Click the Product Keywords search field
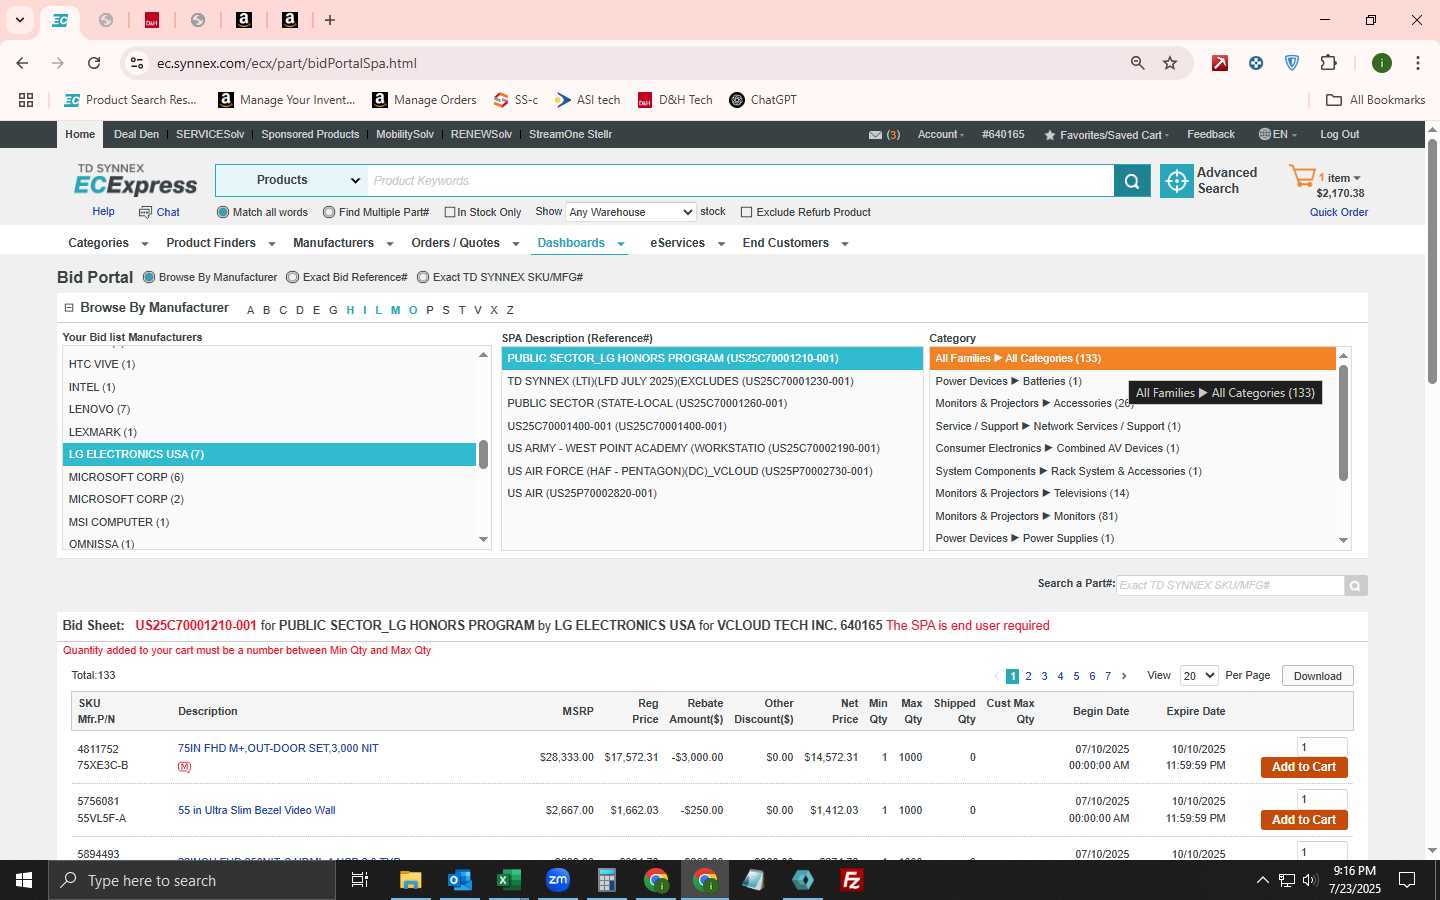This screenshot has width=1440, height=900. pyautogui.click(x=740, y=181)
